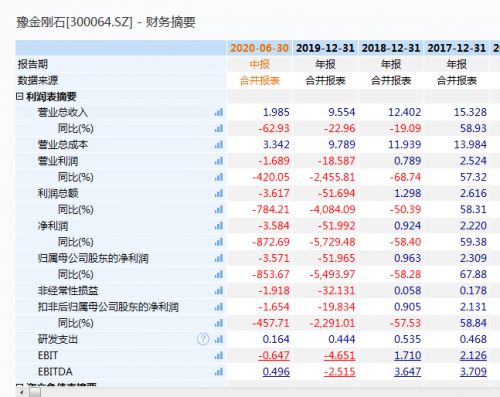This screenshot has height=397, width=500.
Task: Click the 数据来源 row label
Action: point(38,80)
